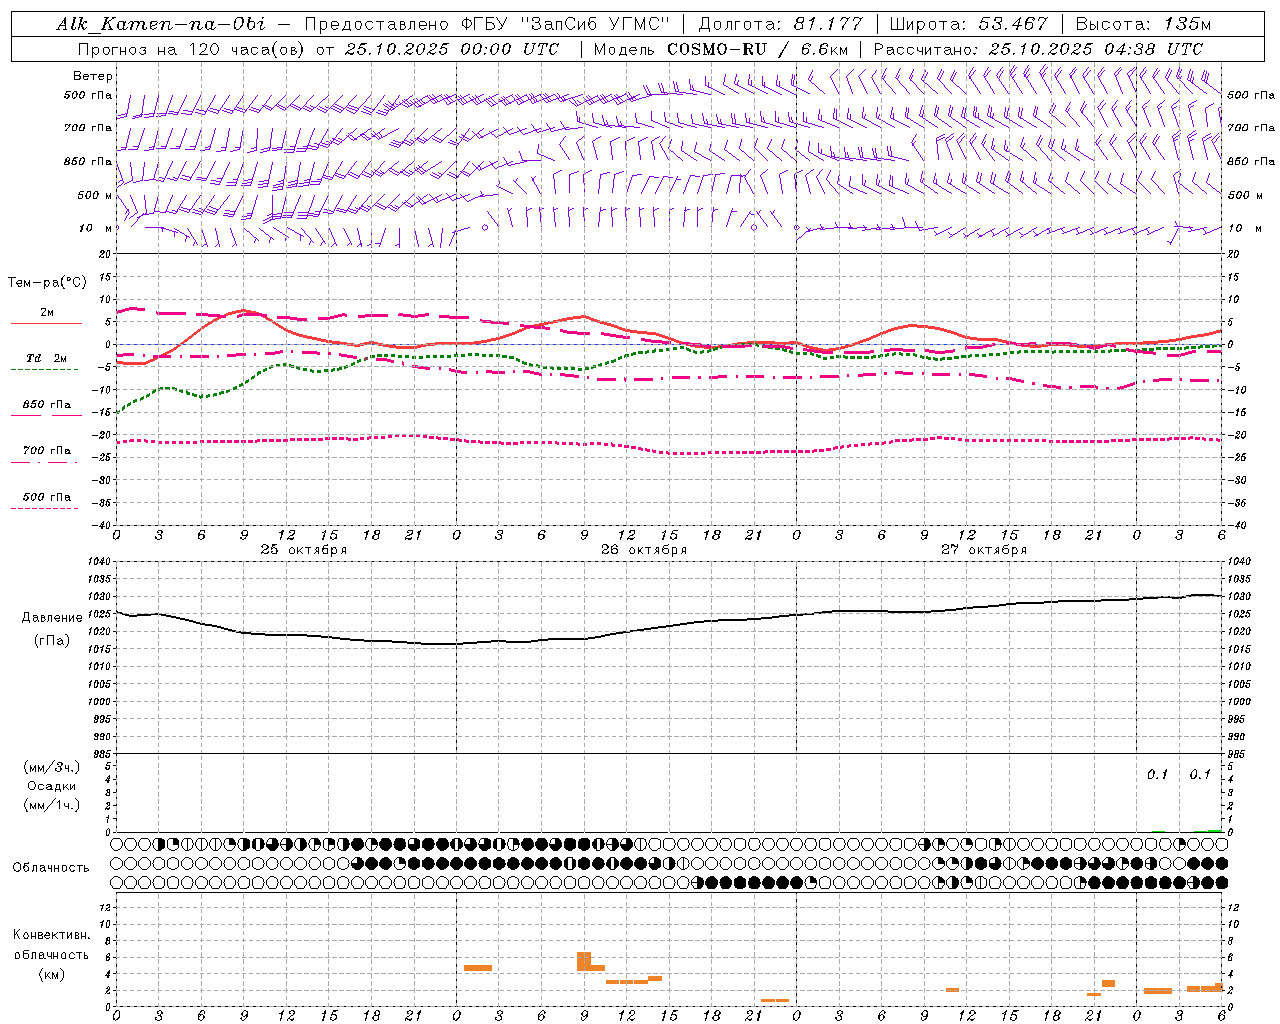This screenshot has height=1024, width=1280.
Task: Click the 27 октября date label
Action: pos(984,550)
